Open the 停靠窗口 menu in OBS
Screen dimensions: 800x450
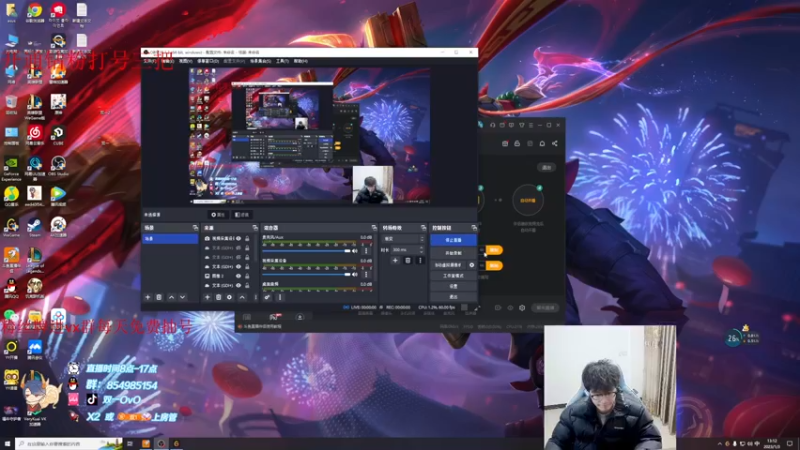pos(208,61)
